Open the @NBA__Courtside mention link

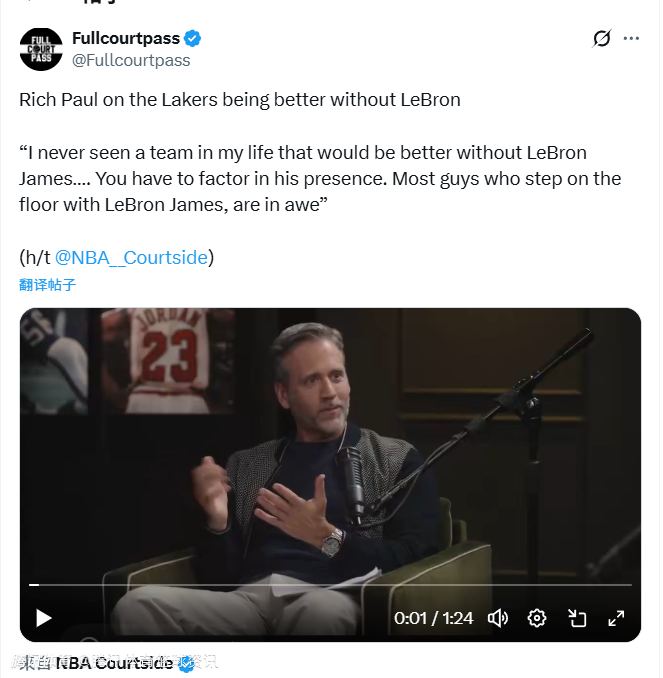pyautogui.click(x=131, y=257)
